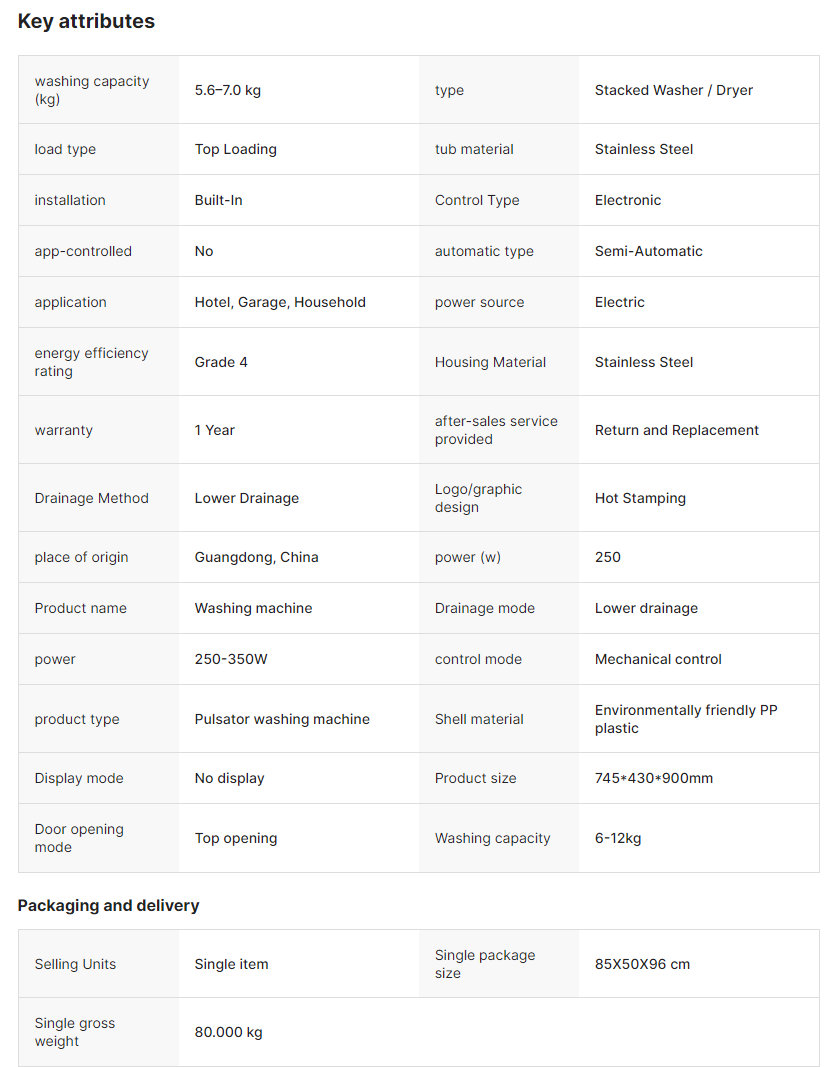Click the Pulsator washing machine value
The image size is (831, 1067).
tap(282, 719)
